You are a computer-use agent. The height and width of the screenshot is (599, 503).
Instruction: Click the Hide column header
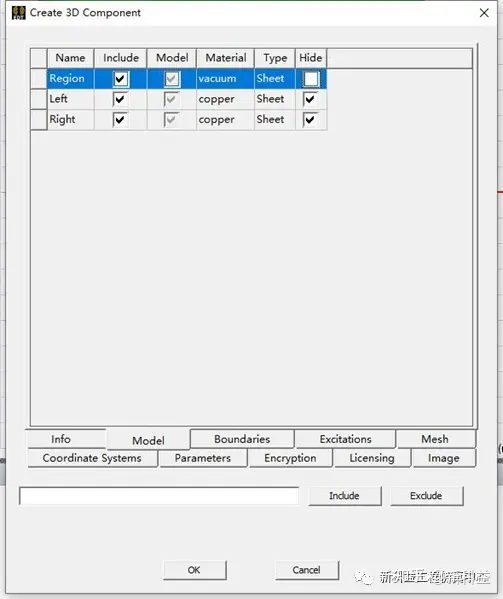coord(311,58)
